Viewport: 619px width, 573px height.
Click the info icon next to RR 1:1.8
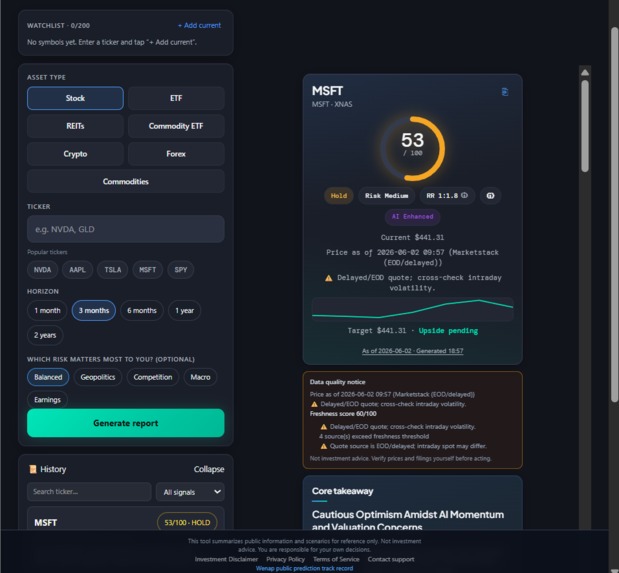pos(464,195)
